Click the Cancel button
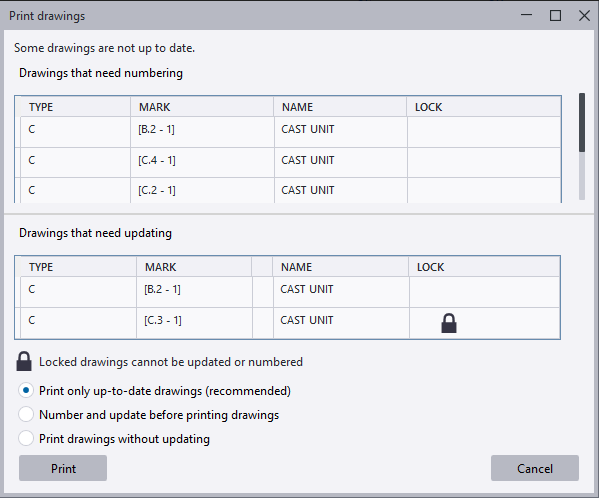 535,468
